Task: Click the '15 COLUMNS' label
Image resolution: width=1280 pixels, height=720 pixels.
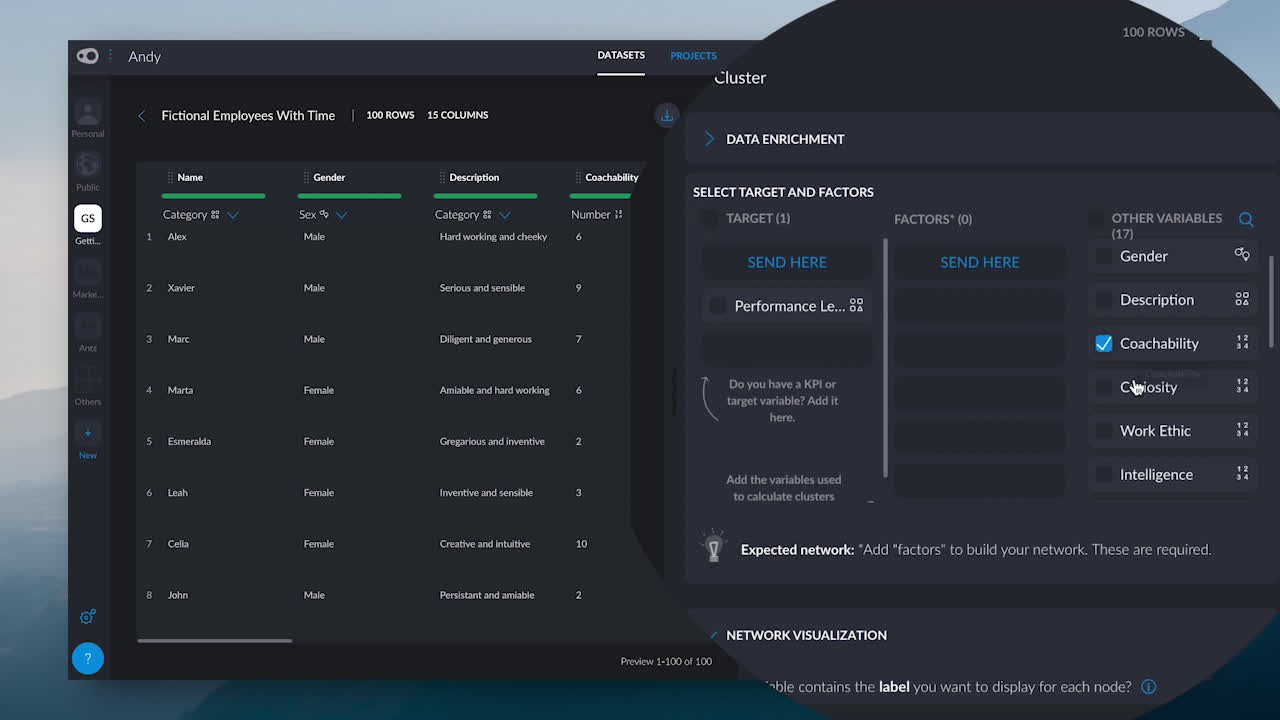Action: pos(458,115)
